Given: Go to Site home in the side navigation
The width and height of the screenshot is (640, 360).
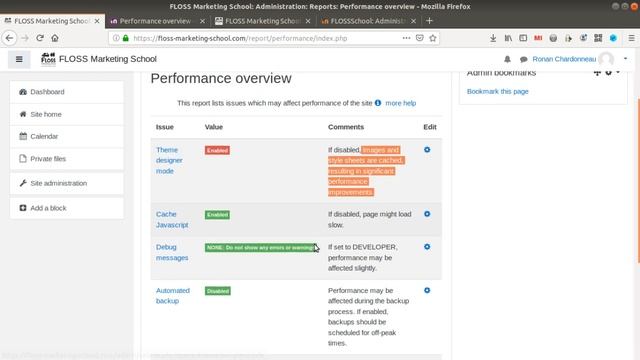Looking at the screenshot, I should click(67, 114).
